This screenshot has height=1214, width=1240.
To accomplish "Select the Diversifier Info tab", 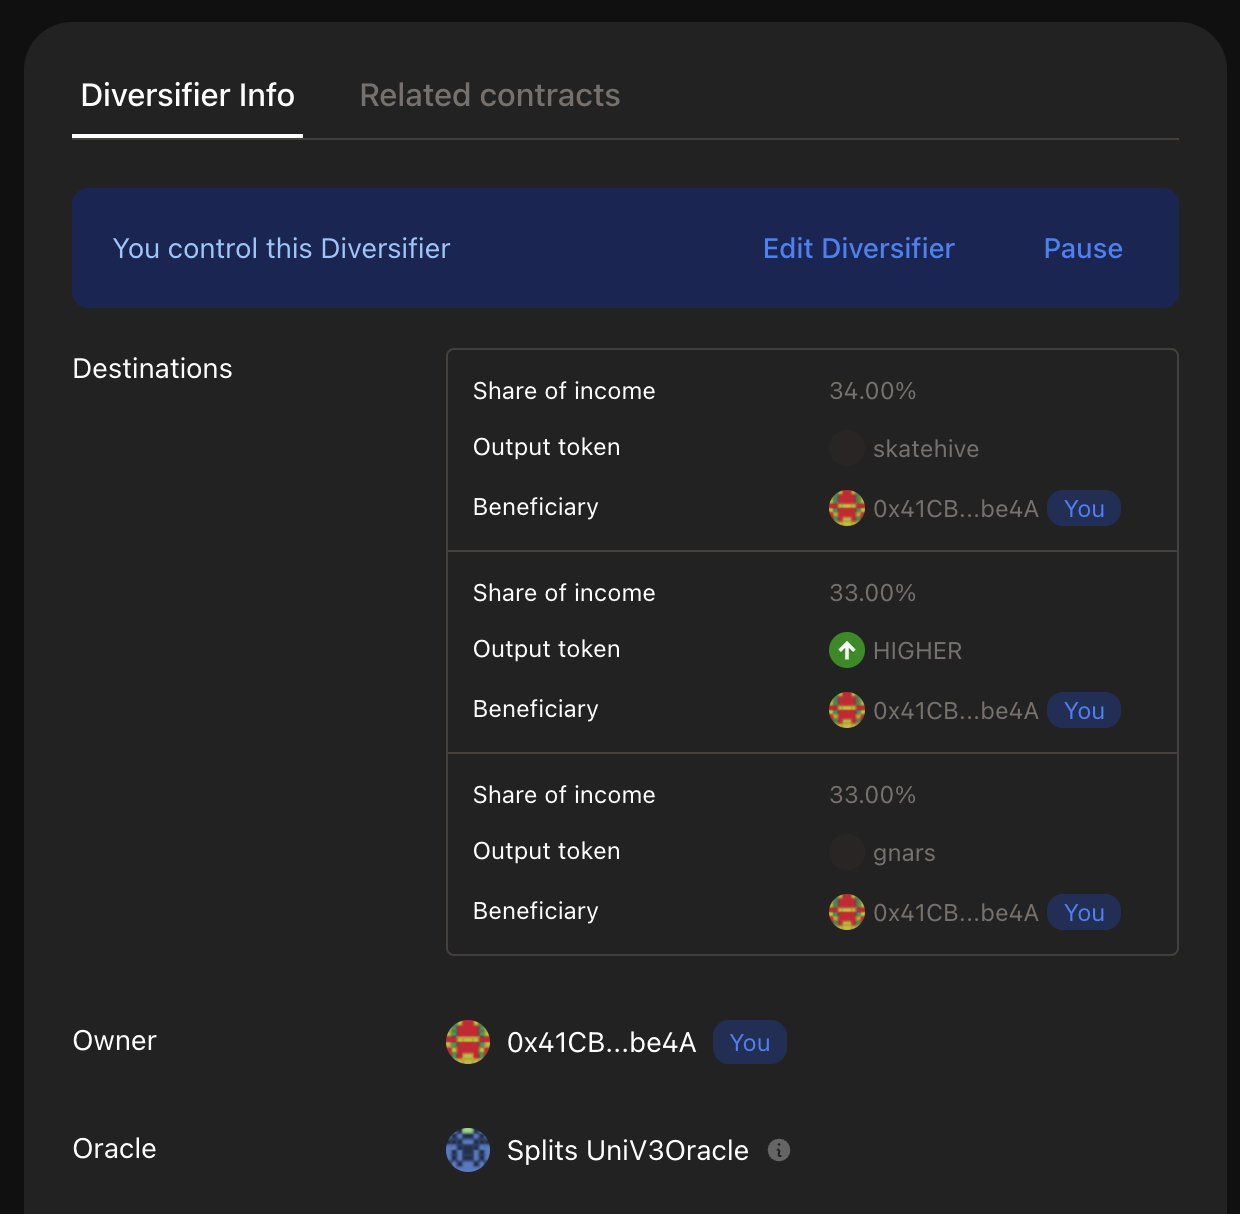I will [187, 95].
